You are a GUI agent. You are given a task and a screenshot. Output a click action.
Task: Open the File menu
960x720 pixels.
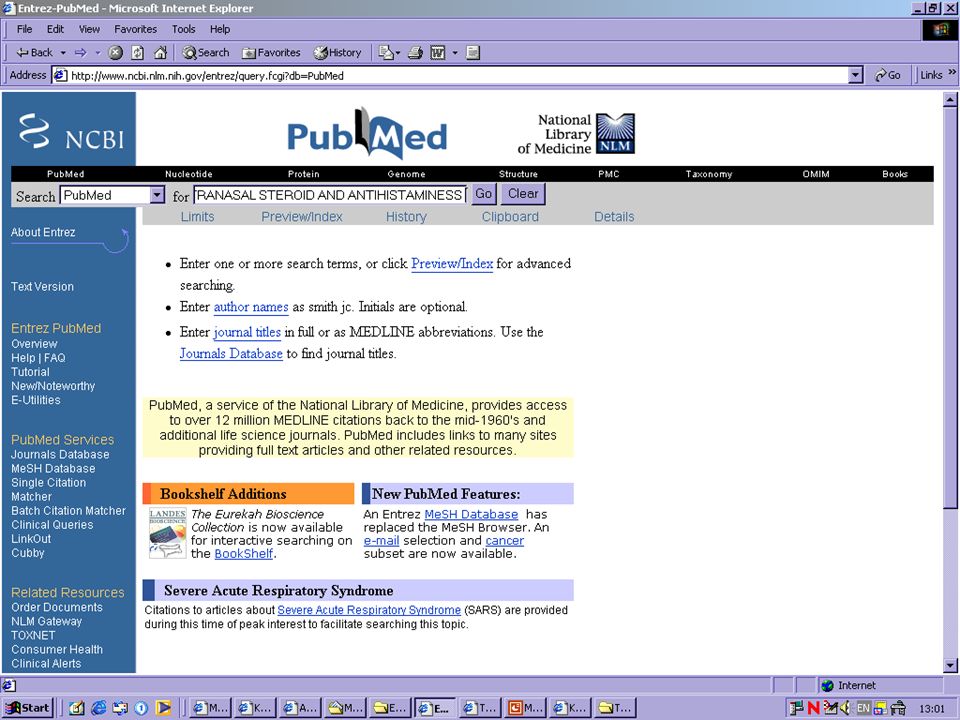[24, 29]
